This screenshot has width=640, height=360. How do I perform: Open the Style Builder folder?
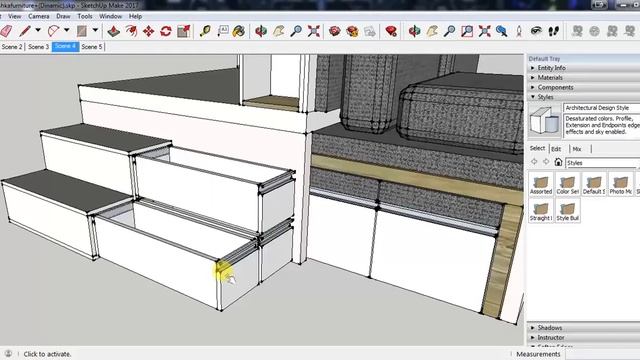click(568, 211)
